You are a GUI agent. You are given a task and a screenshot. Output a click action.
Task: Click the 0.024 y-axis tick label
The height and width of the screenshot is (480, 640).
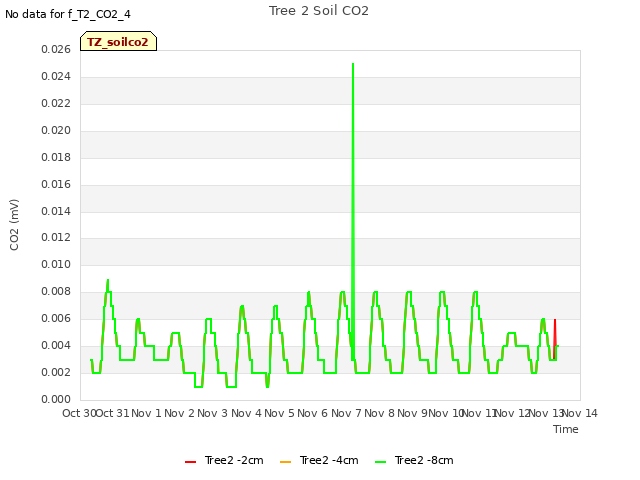point(56,76)
